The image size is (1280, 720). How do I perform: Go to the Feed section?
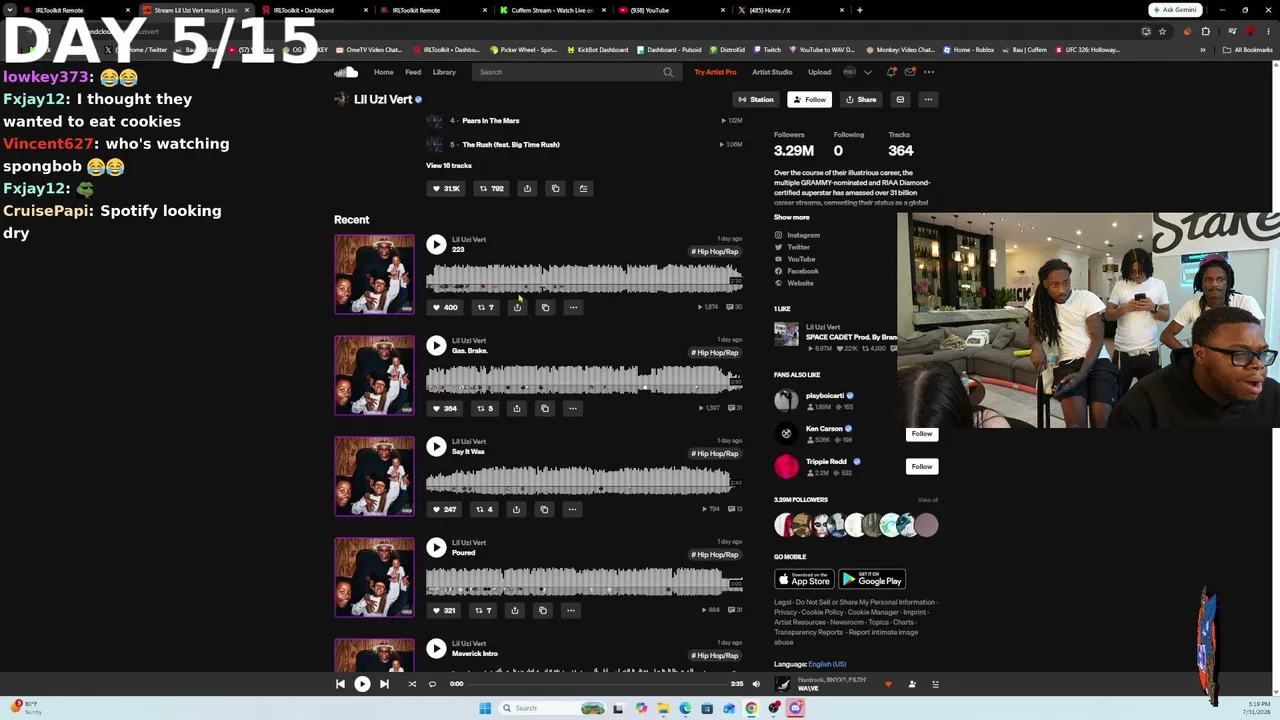(413, 72)
